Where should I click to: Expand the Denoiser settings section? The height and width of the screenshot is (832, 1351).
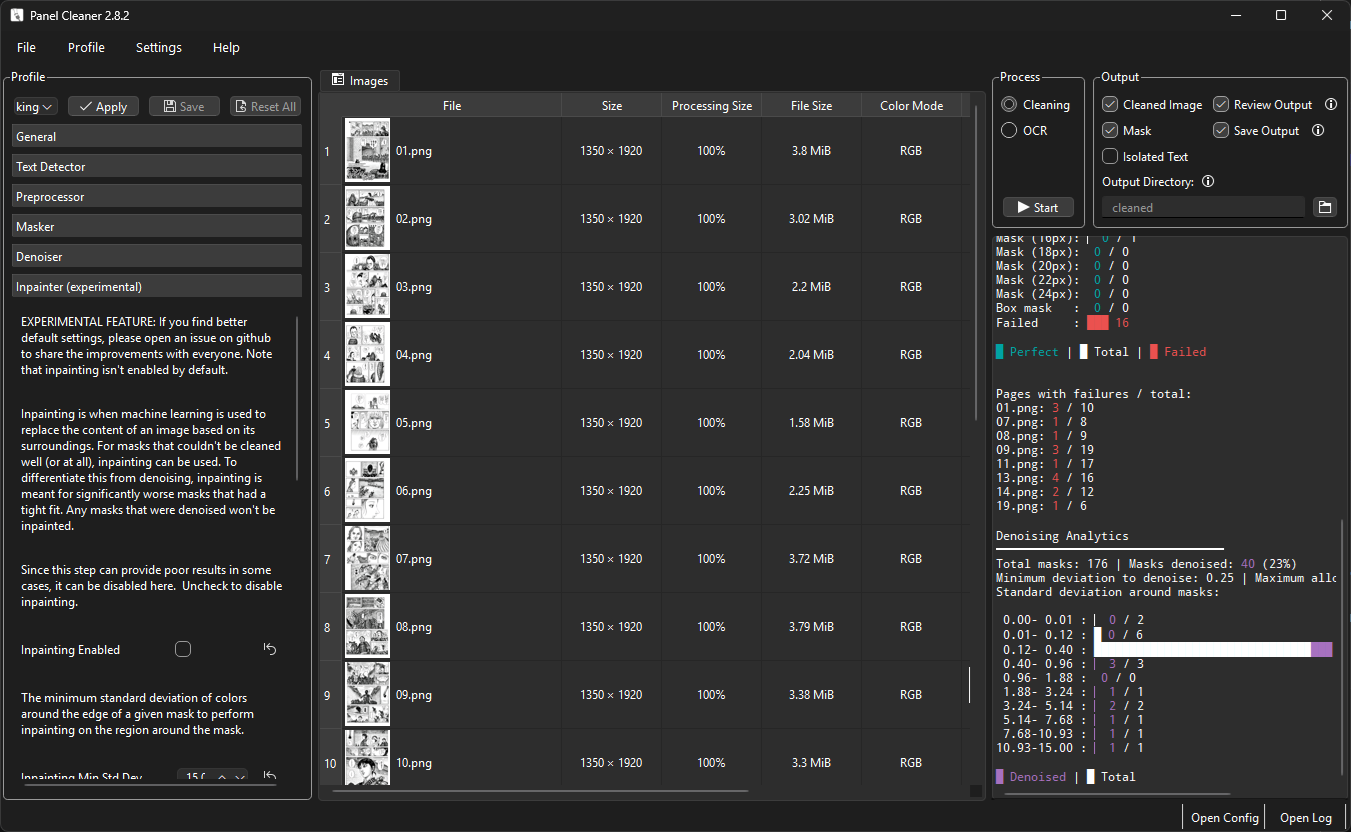[x=156, y=256]
